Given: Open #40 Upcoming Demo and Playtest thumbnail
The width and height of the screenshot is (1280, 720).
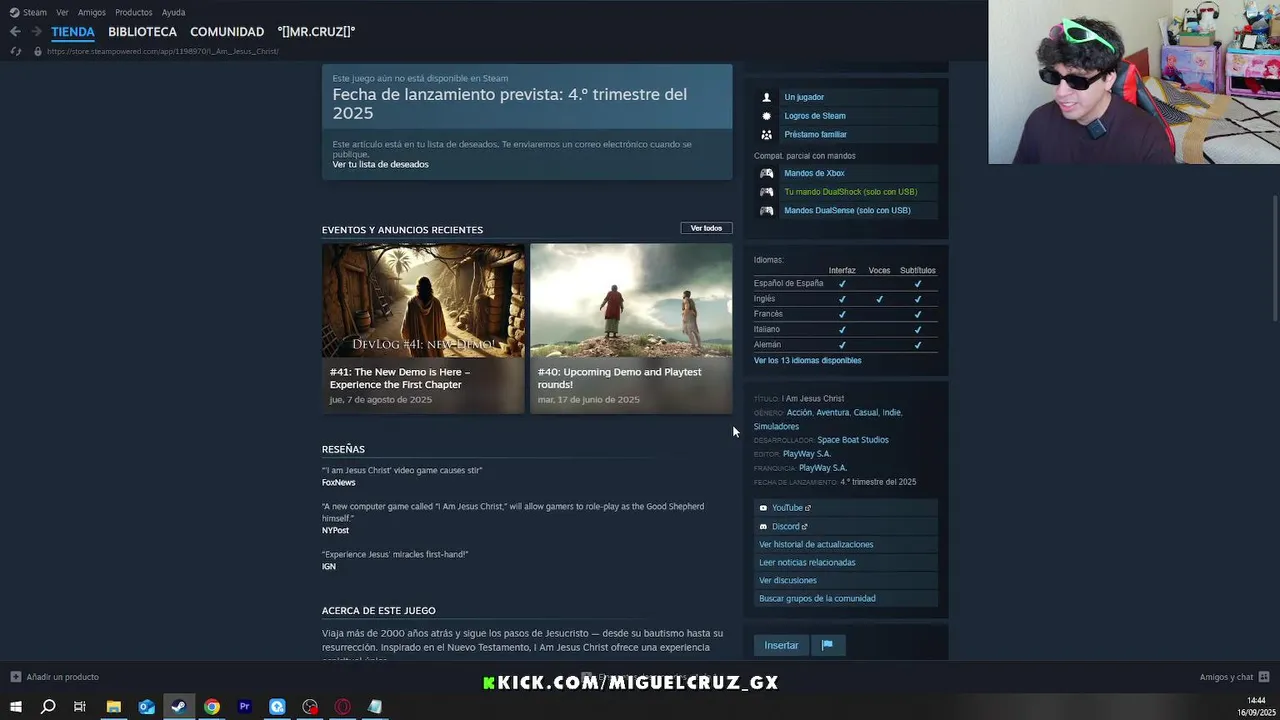Looking at the screenshot, I should pos(631,301).
